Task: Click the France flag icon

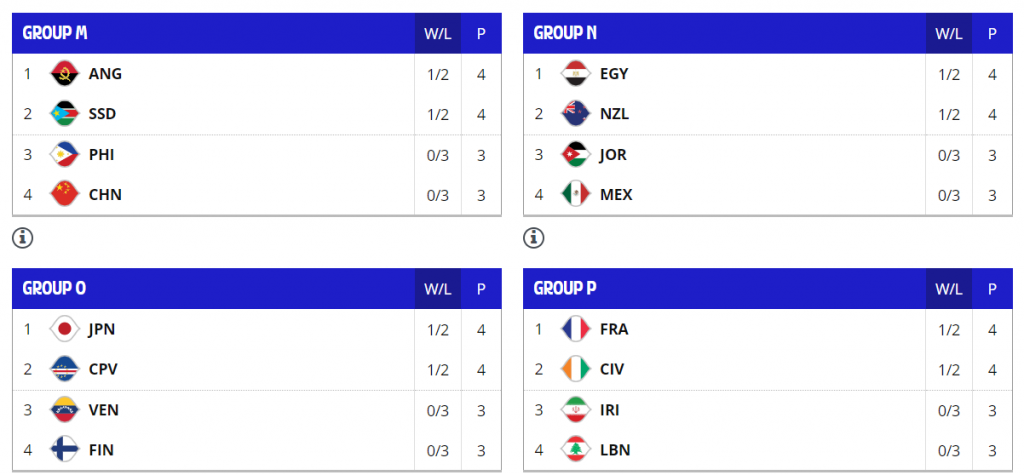Action: (x=576, y=329)
